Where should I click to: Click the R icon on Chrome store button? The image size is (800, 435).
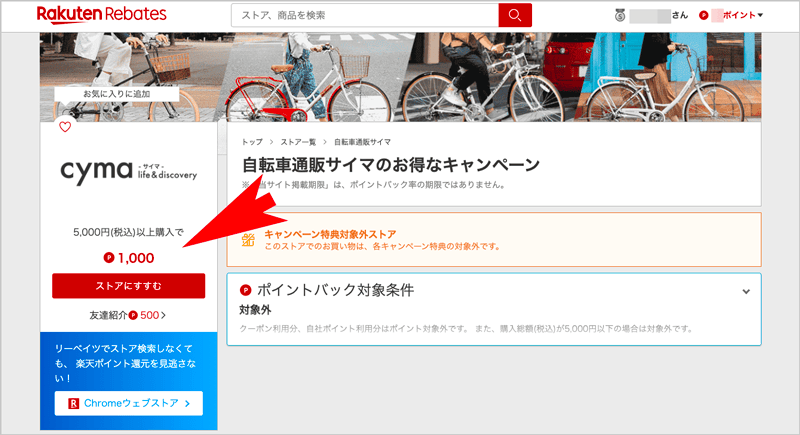point(73,403)
